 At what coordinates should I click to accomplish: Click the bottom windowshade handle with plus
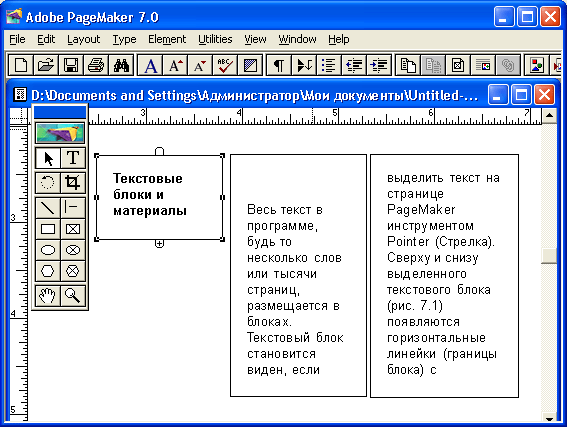(x=159, y=244)
